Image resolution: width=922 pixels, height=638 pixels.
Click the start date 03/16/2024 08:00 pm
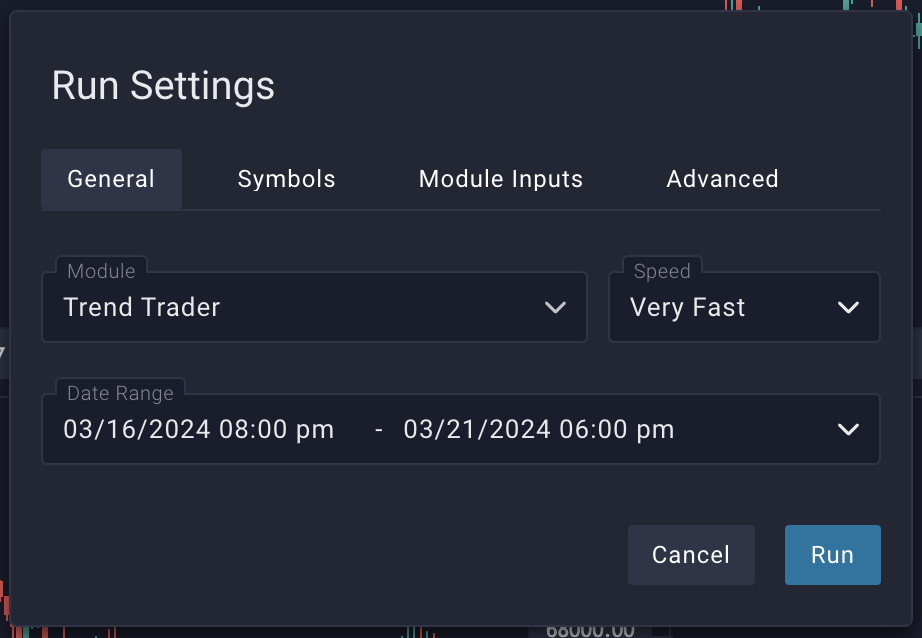pyautogui.click(x=199, y=430)
